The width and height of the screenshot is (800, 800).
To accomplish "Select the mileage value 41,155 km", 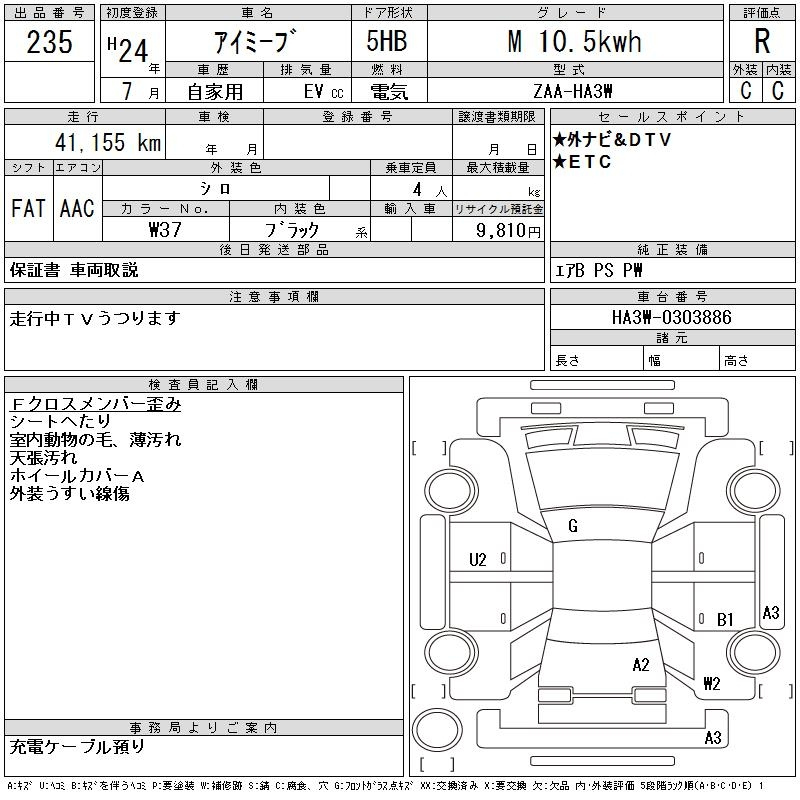I will click(x=104, y=143).
